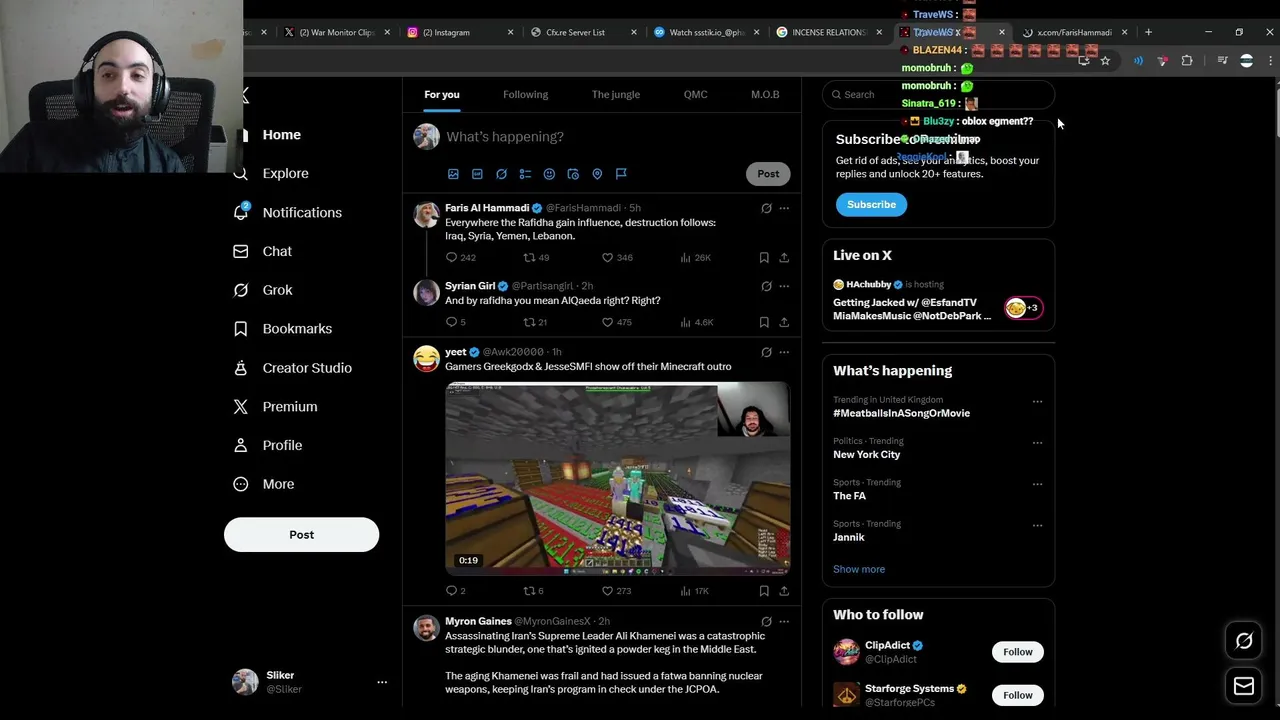Open the Creator Studio icon
The image size is (1280, 720).
pyautogui.click(x=241, y=368)
